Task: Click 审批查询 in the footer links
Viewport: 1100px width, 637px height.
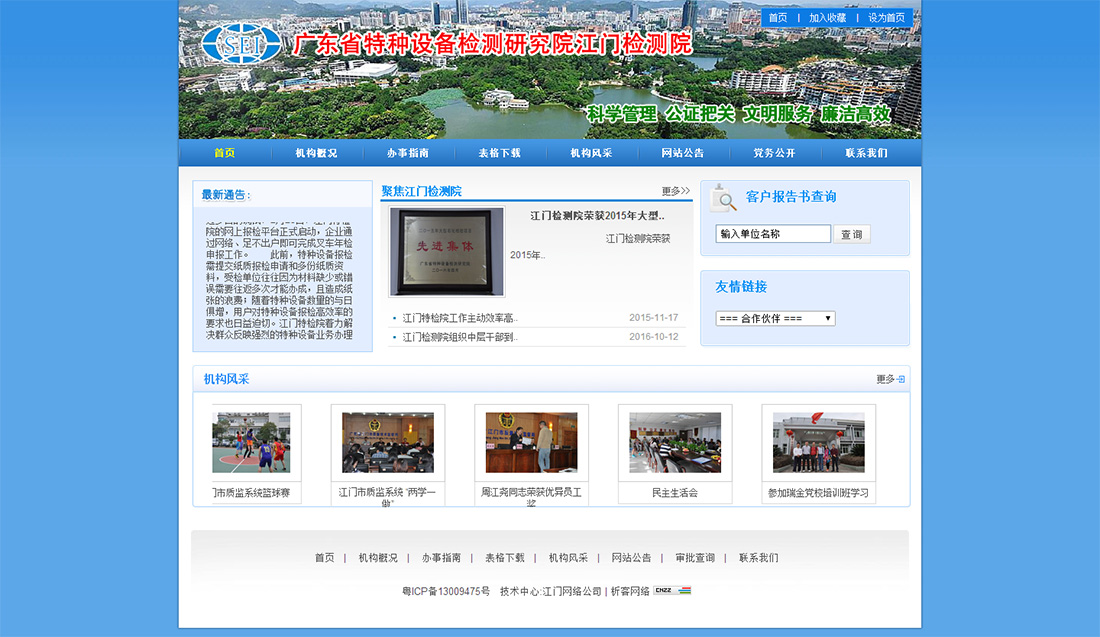Action: pos(694,558)
